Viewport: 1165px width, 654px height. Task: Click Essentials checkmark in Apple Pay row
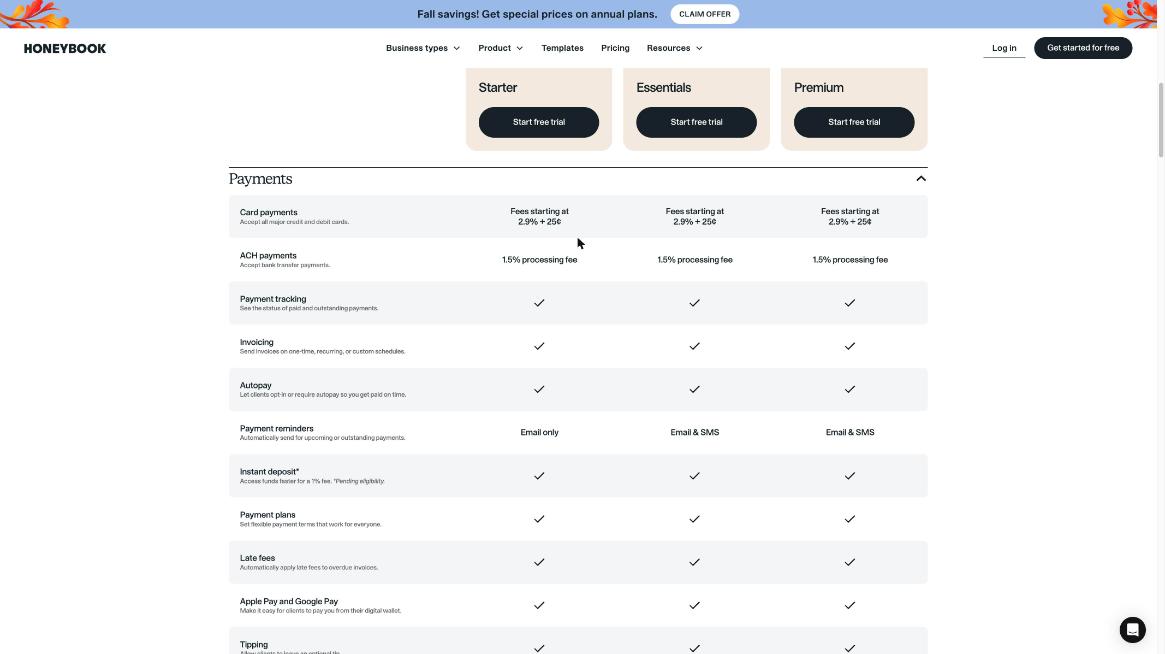click(x=695, y=605)
